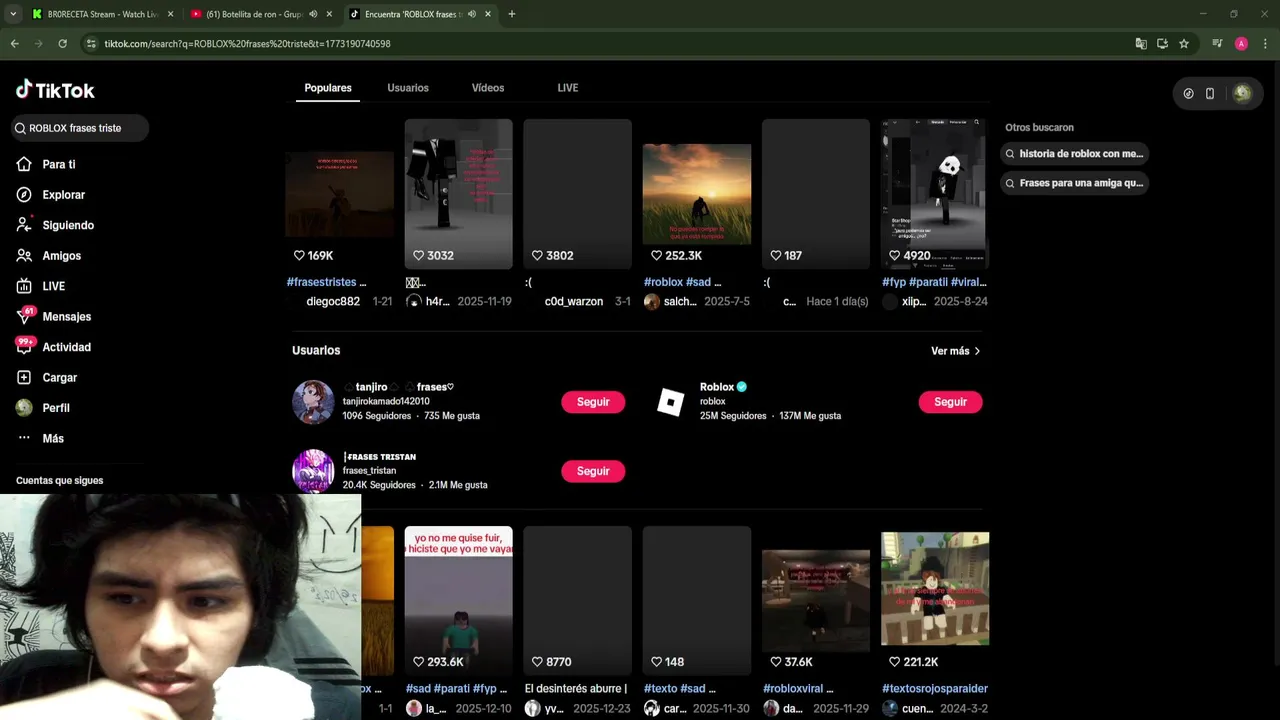Select the Videos search tab
This screenshot has width=1280, height=720.
[x=488, y=88]
